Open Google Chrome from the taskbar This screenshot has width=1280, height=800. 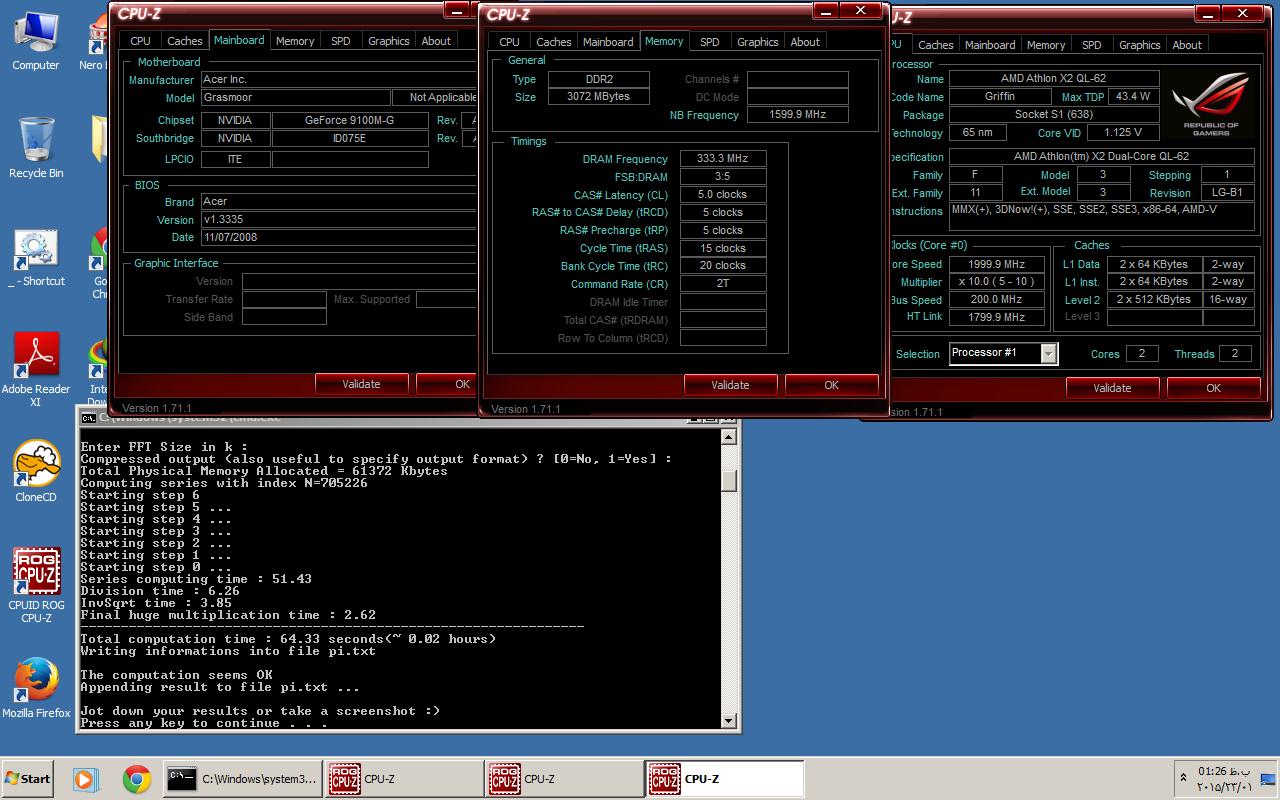tap(136, 779)
